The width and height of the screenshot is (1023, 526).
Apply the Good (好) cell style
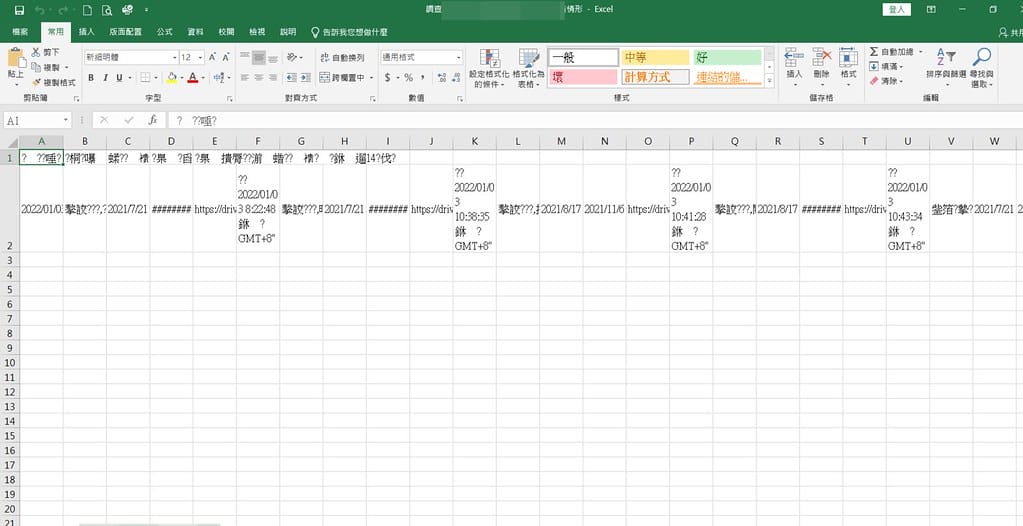[727, 58]
